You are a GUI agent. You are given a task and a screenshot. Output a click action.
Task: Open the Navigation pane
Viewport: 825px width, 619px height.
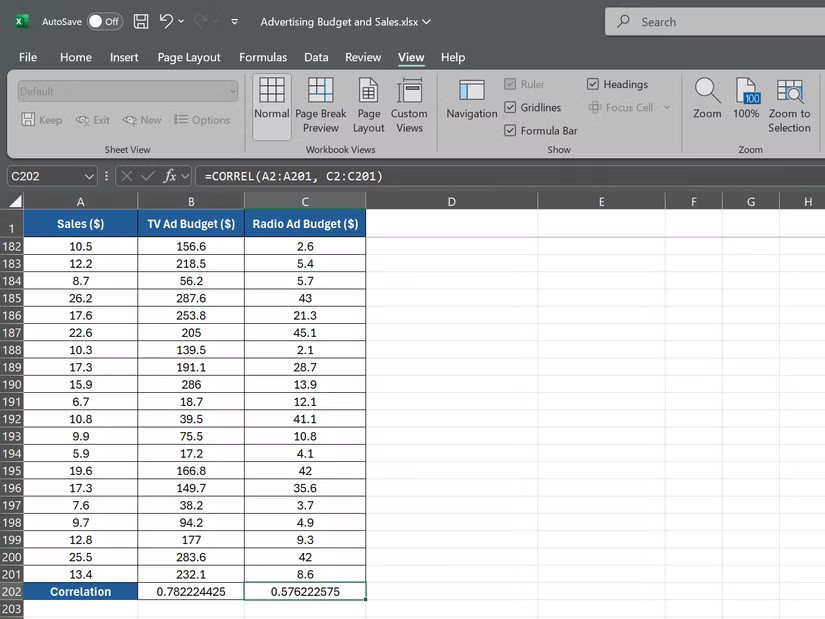[471, 100]
